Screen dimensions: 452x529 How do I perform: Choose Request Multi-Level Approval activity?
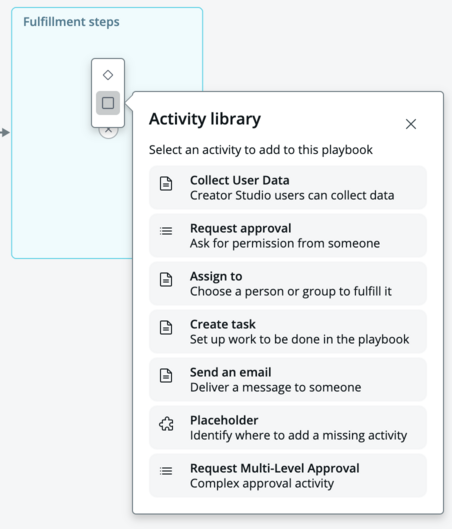click(x=288, y=475)
